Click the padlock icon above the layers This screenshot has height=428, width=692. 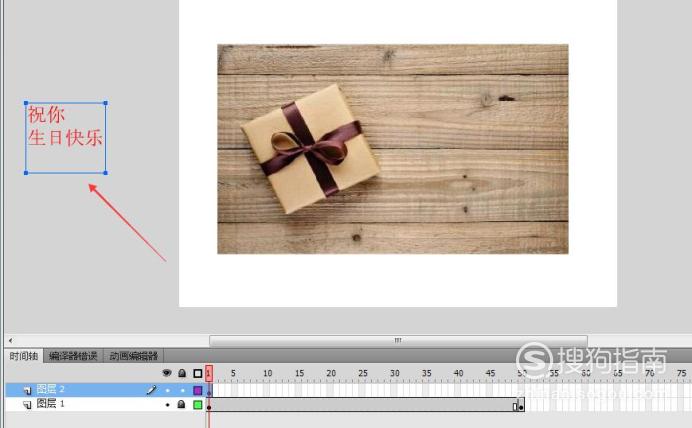tap(182, 373)
